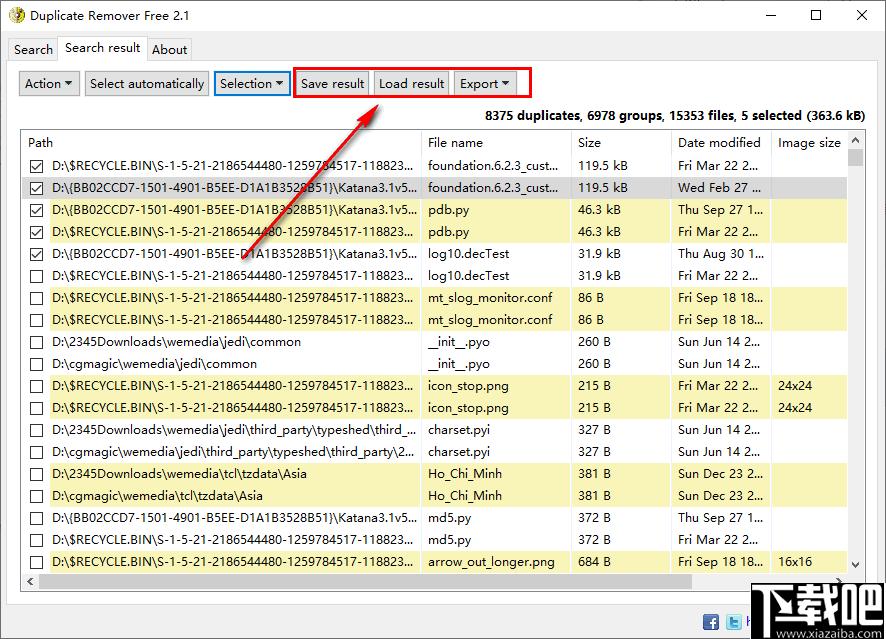
Task: Uncheck the pdb.py Katana3.1v5 row checkbox
Action: [x=37, y=210]
